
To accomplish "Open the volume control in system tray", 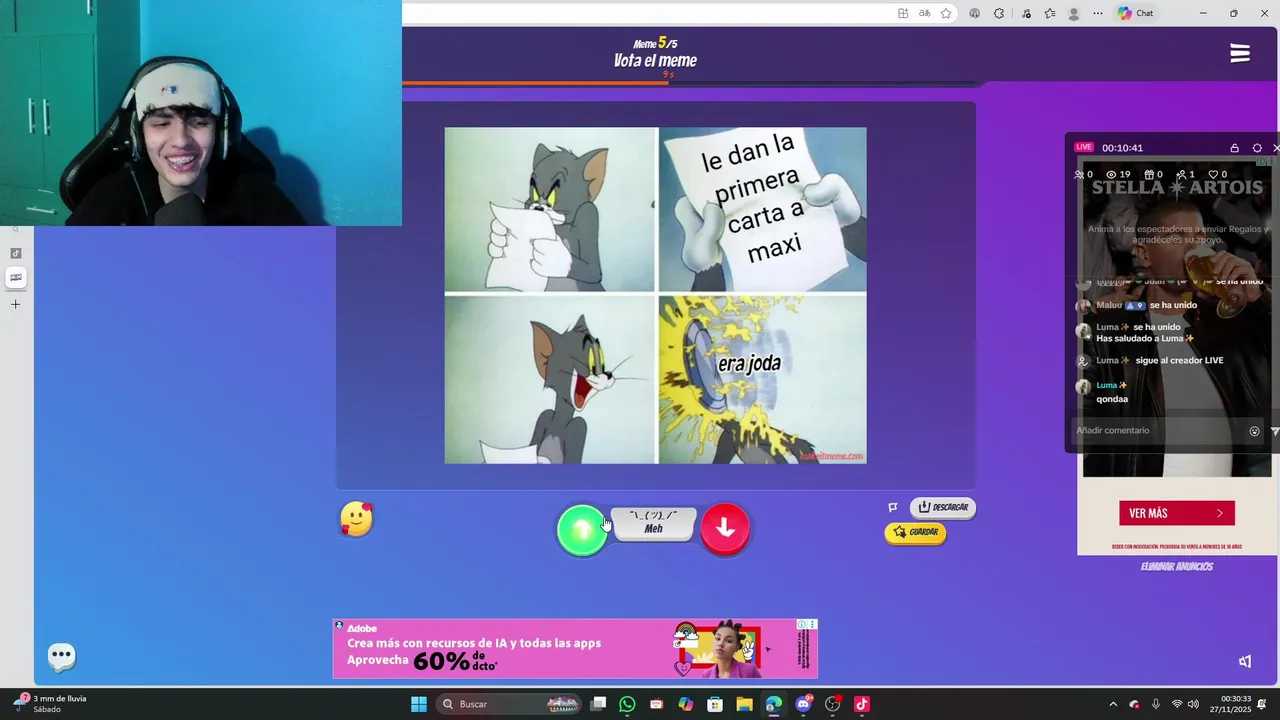I will (x=1193, y=704).
